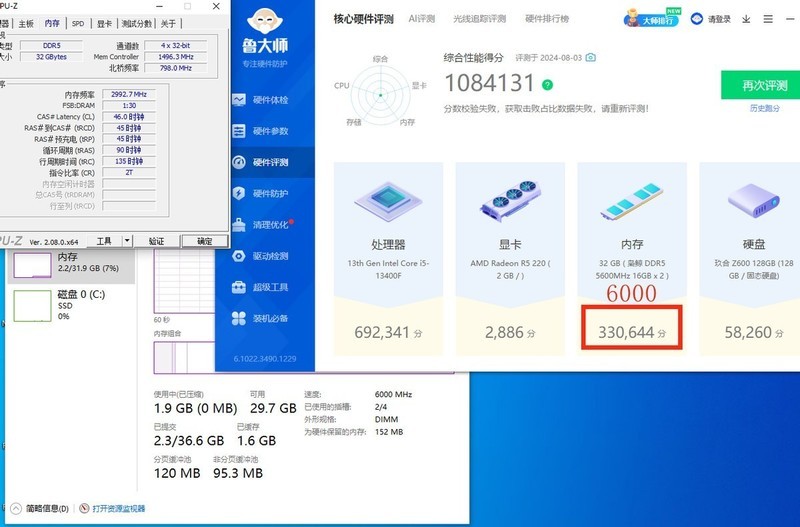Click 2992.7 MHz memory frequency value

(x=129, y=94)
